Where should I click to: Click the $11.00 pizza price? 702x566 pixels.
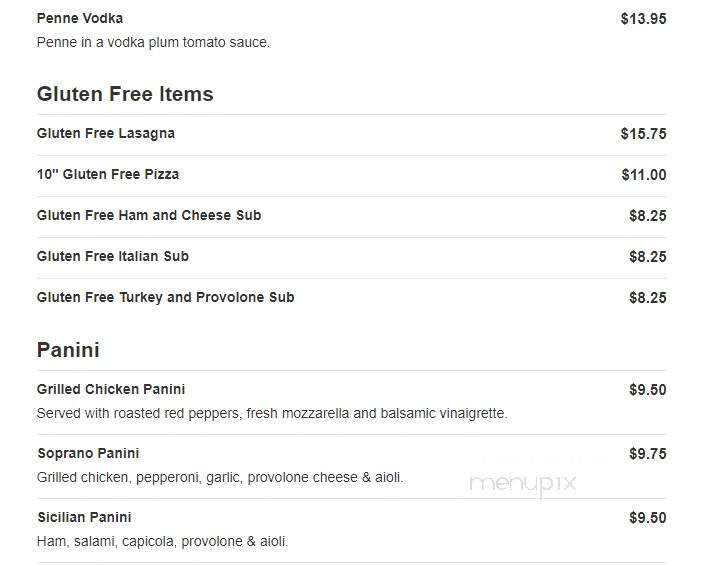(644, 175)
